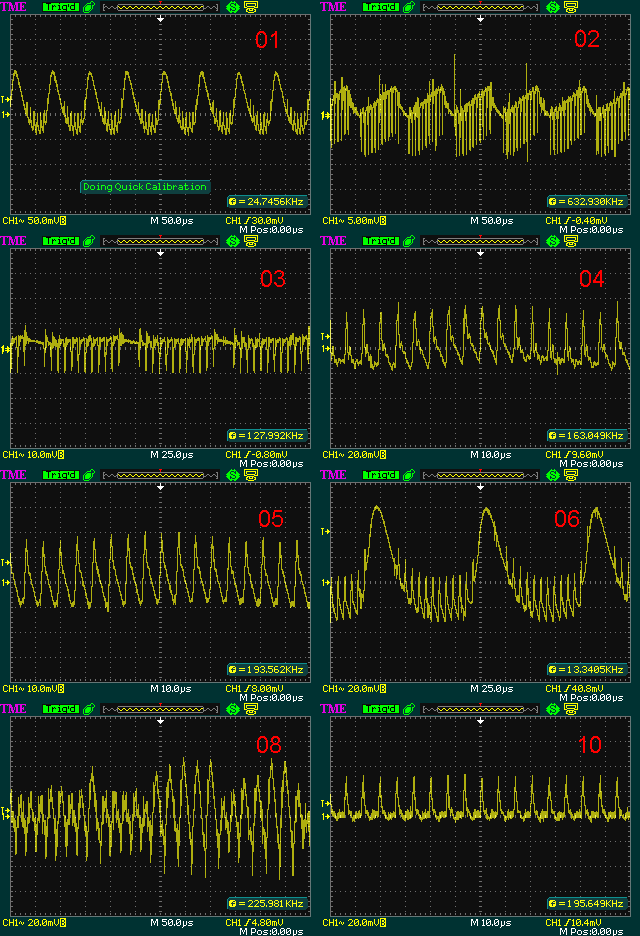Select the 632.930KHz frequency readout
Screen dimensions: 640x936
coord(587,202)
